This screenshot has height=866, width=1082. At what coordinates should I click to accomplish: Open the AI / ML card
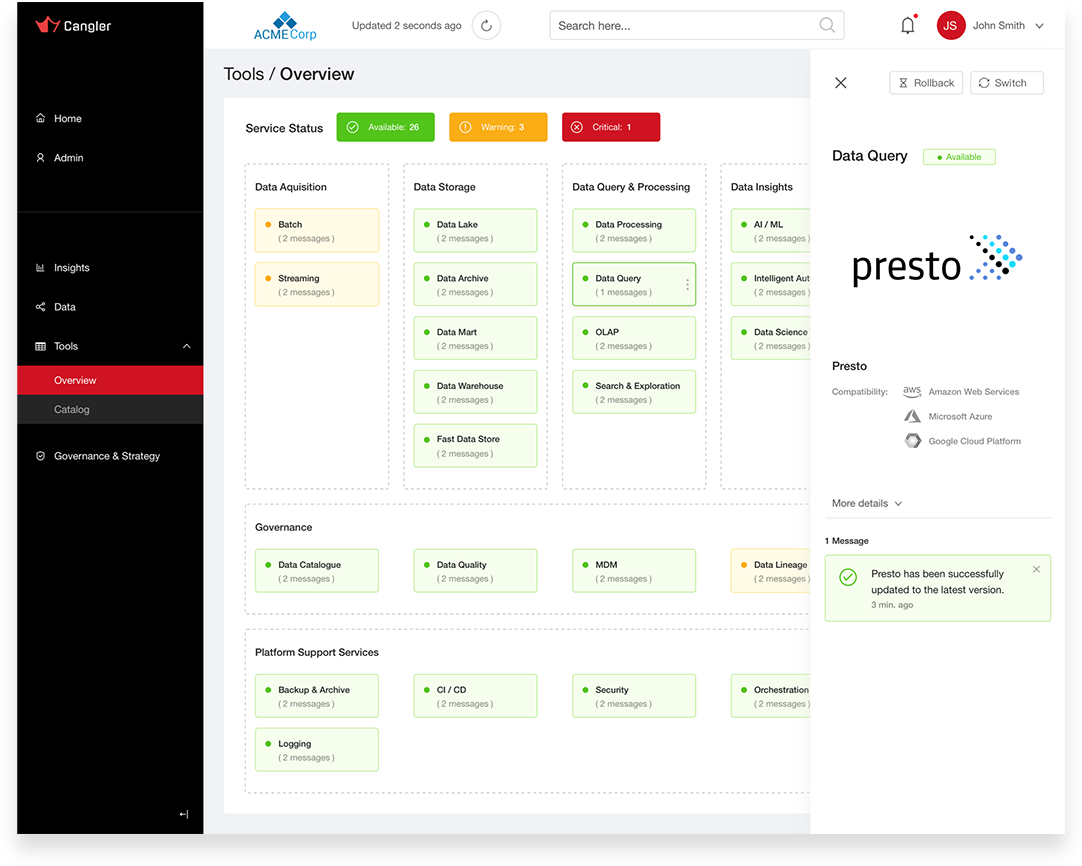[x=771, y=230]
